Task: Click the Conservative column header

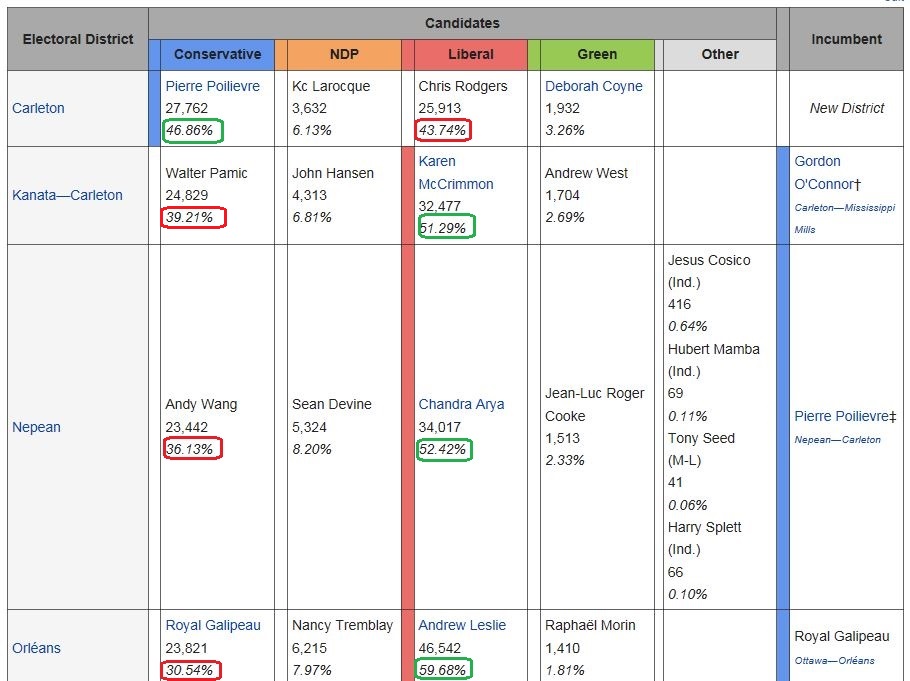Action: [217, 54]
